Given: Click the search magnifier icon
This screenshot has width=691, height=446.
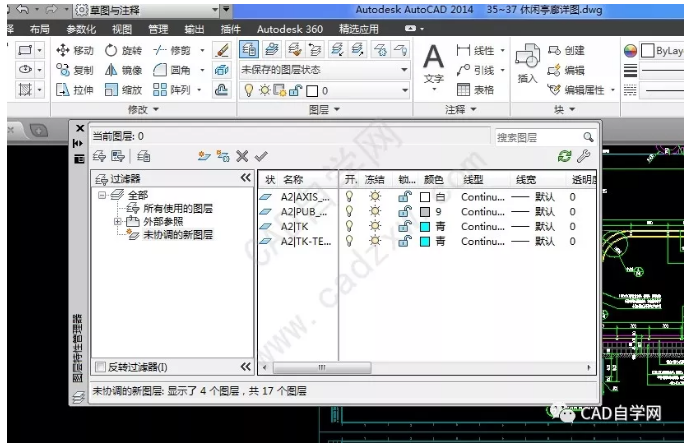Looking at the screenshot, I should [588, 137].
